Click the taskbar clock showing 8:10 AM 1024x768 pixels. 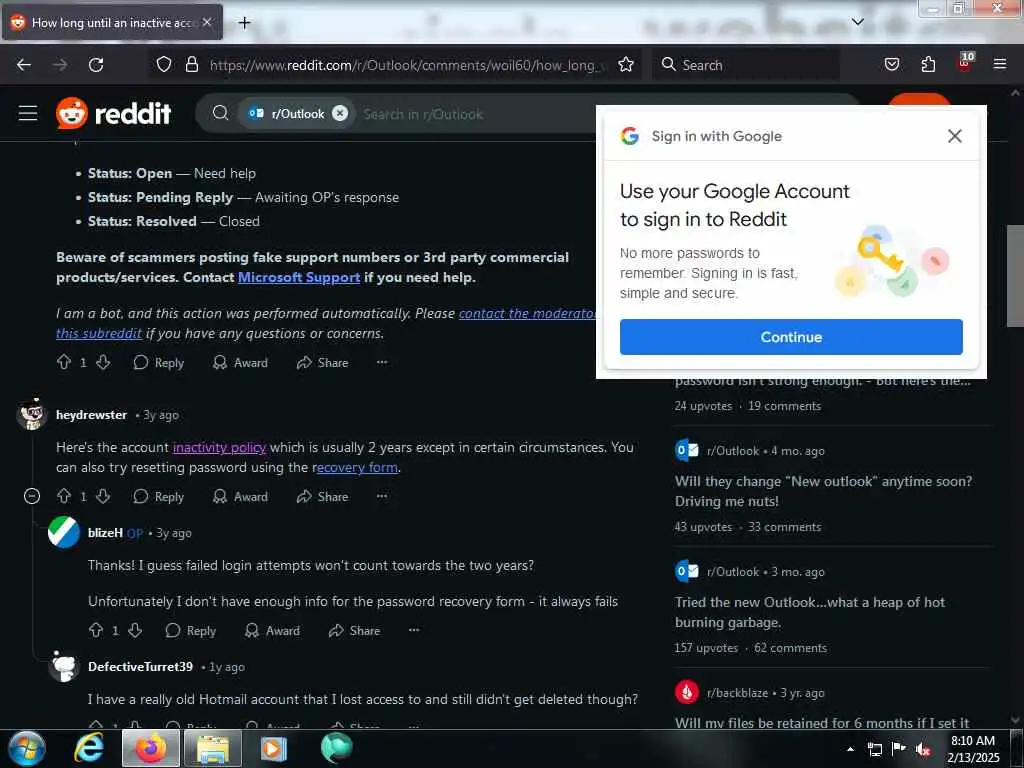[973, 749]
